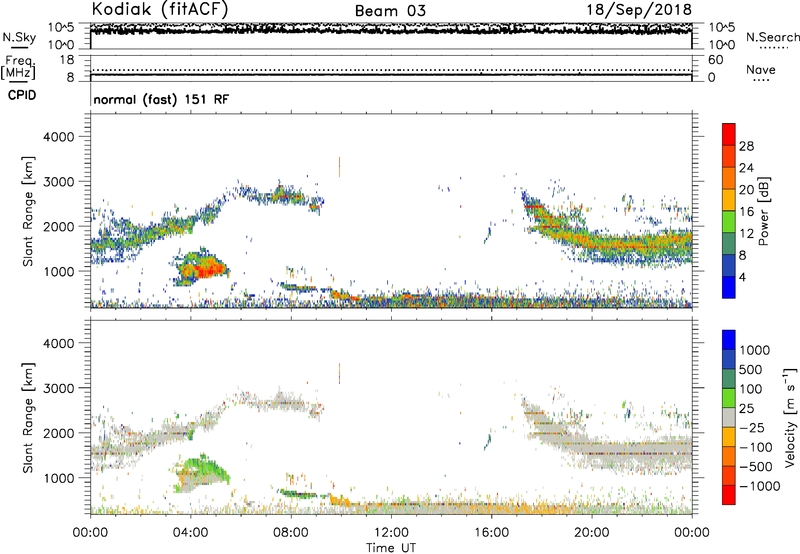The height and width of the screenshot is (554, 800).
Task: Click the "20:00" time axis label
Action: (x=592, y=533)
